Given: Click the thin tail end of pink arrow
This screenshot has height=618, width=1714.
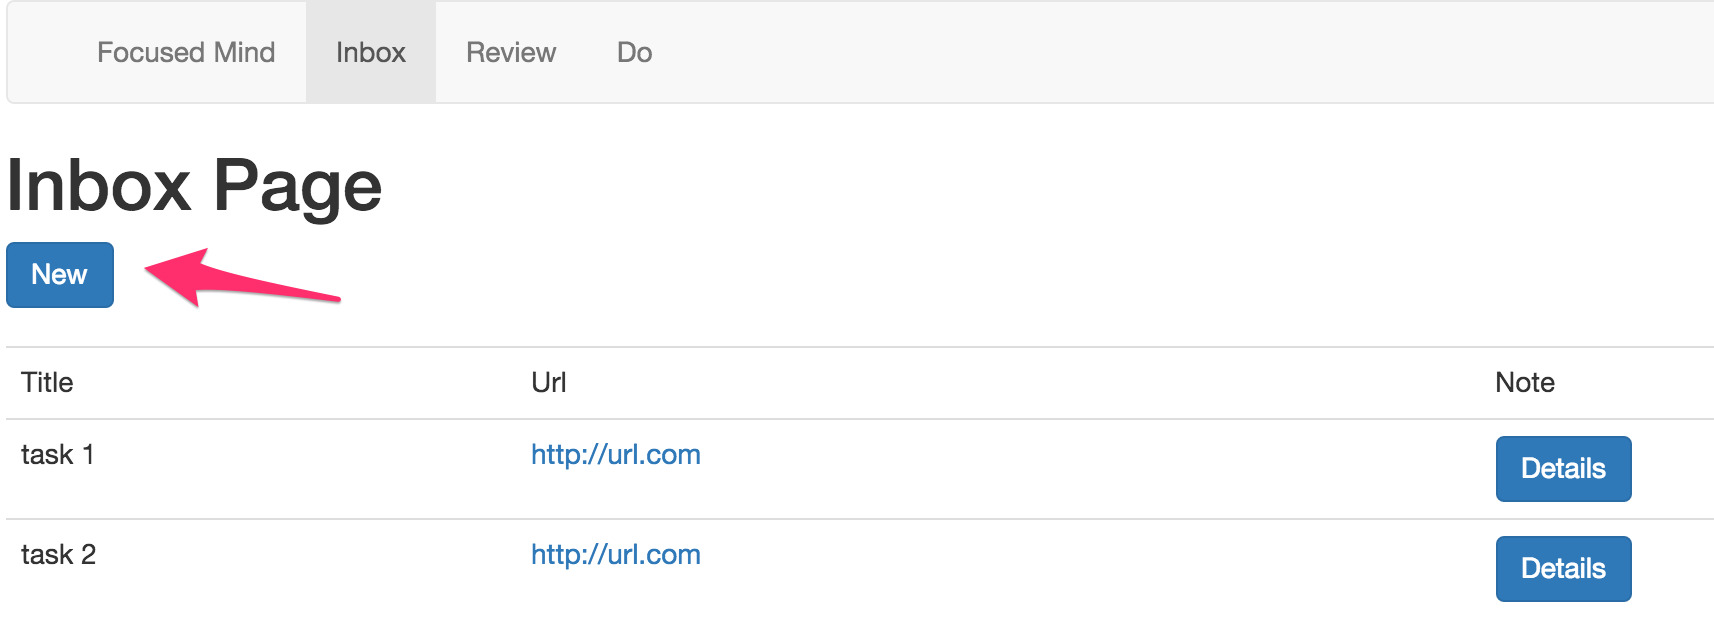Looking at the screenshot, I should pyautogui.click(x=335, y=297).
